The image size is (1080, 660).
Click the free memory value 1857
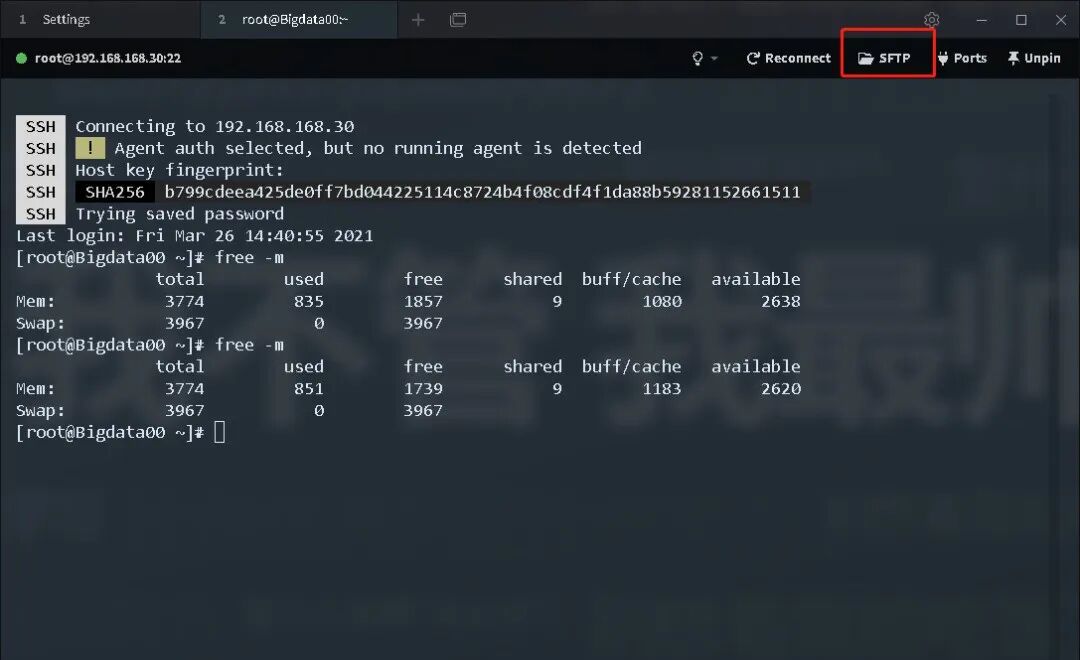click(423, 302)
